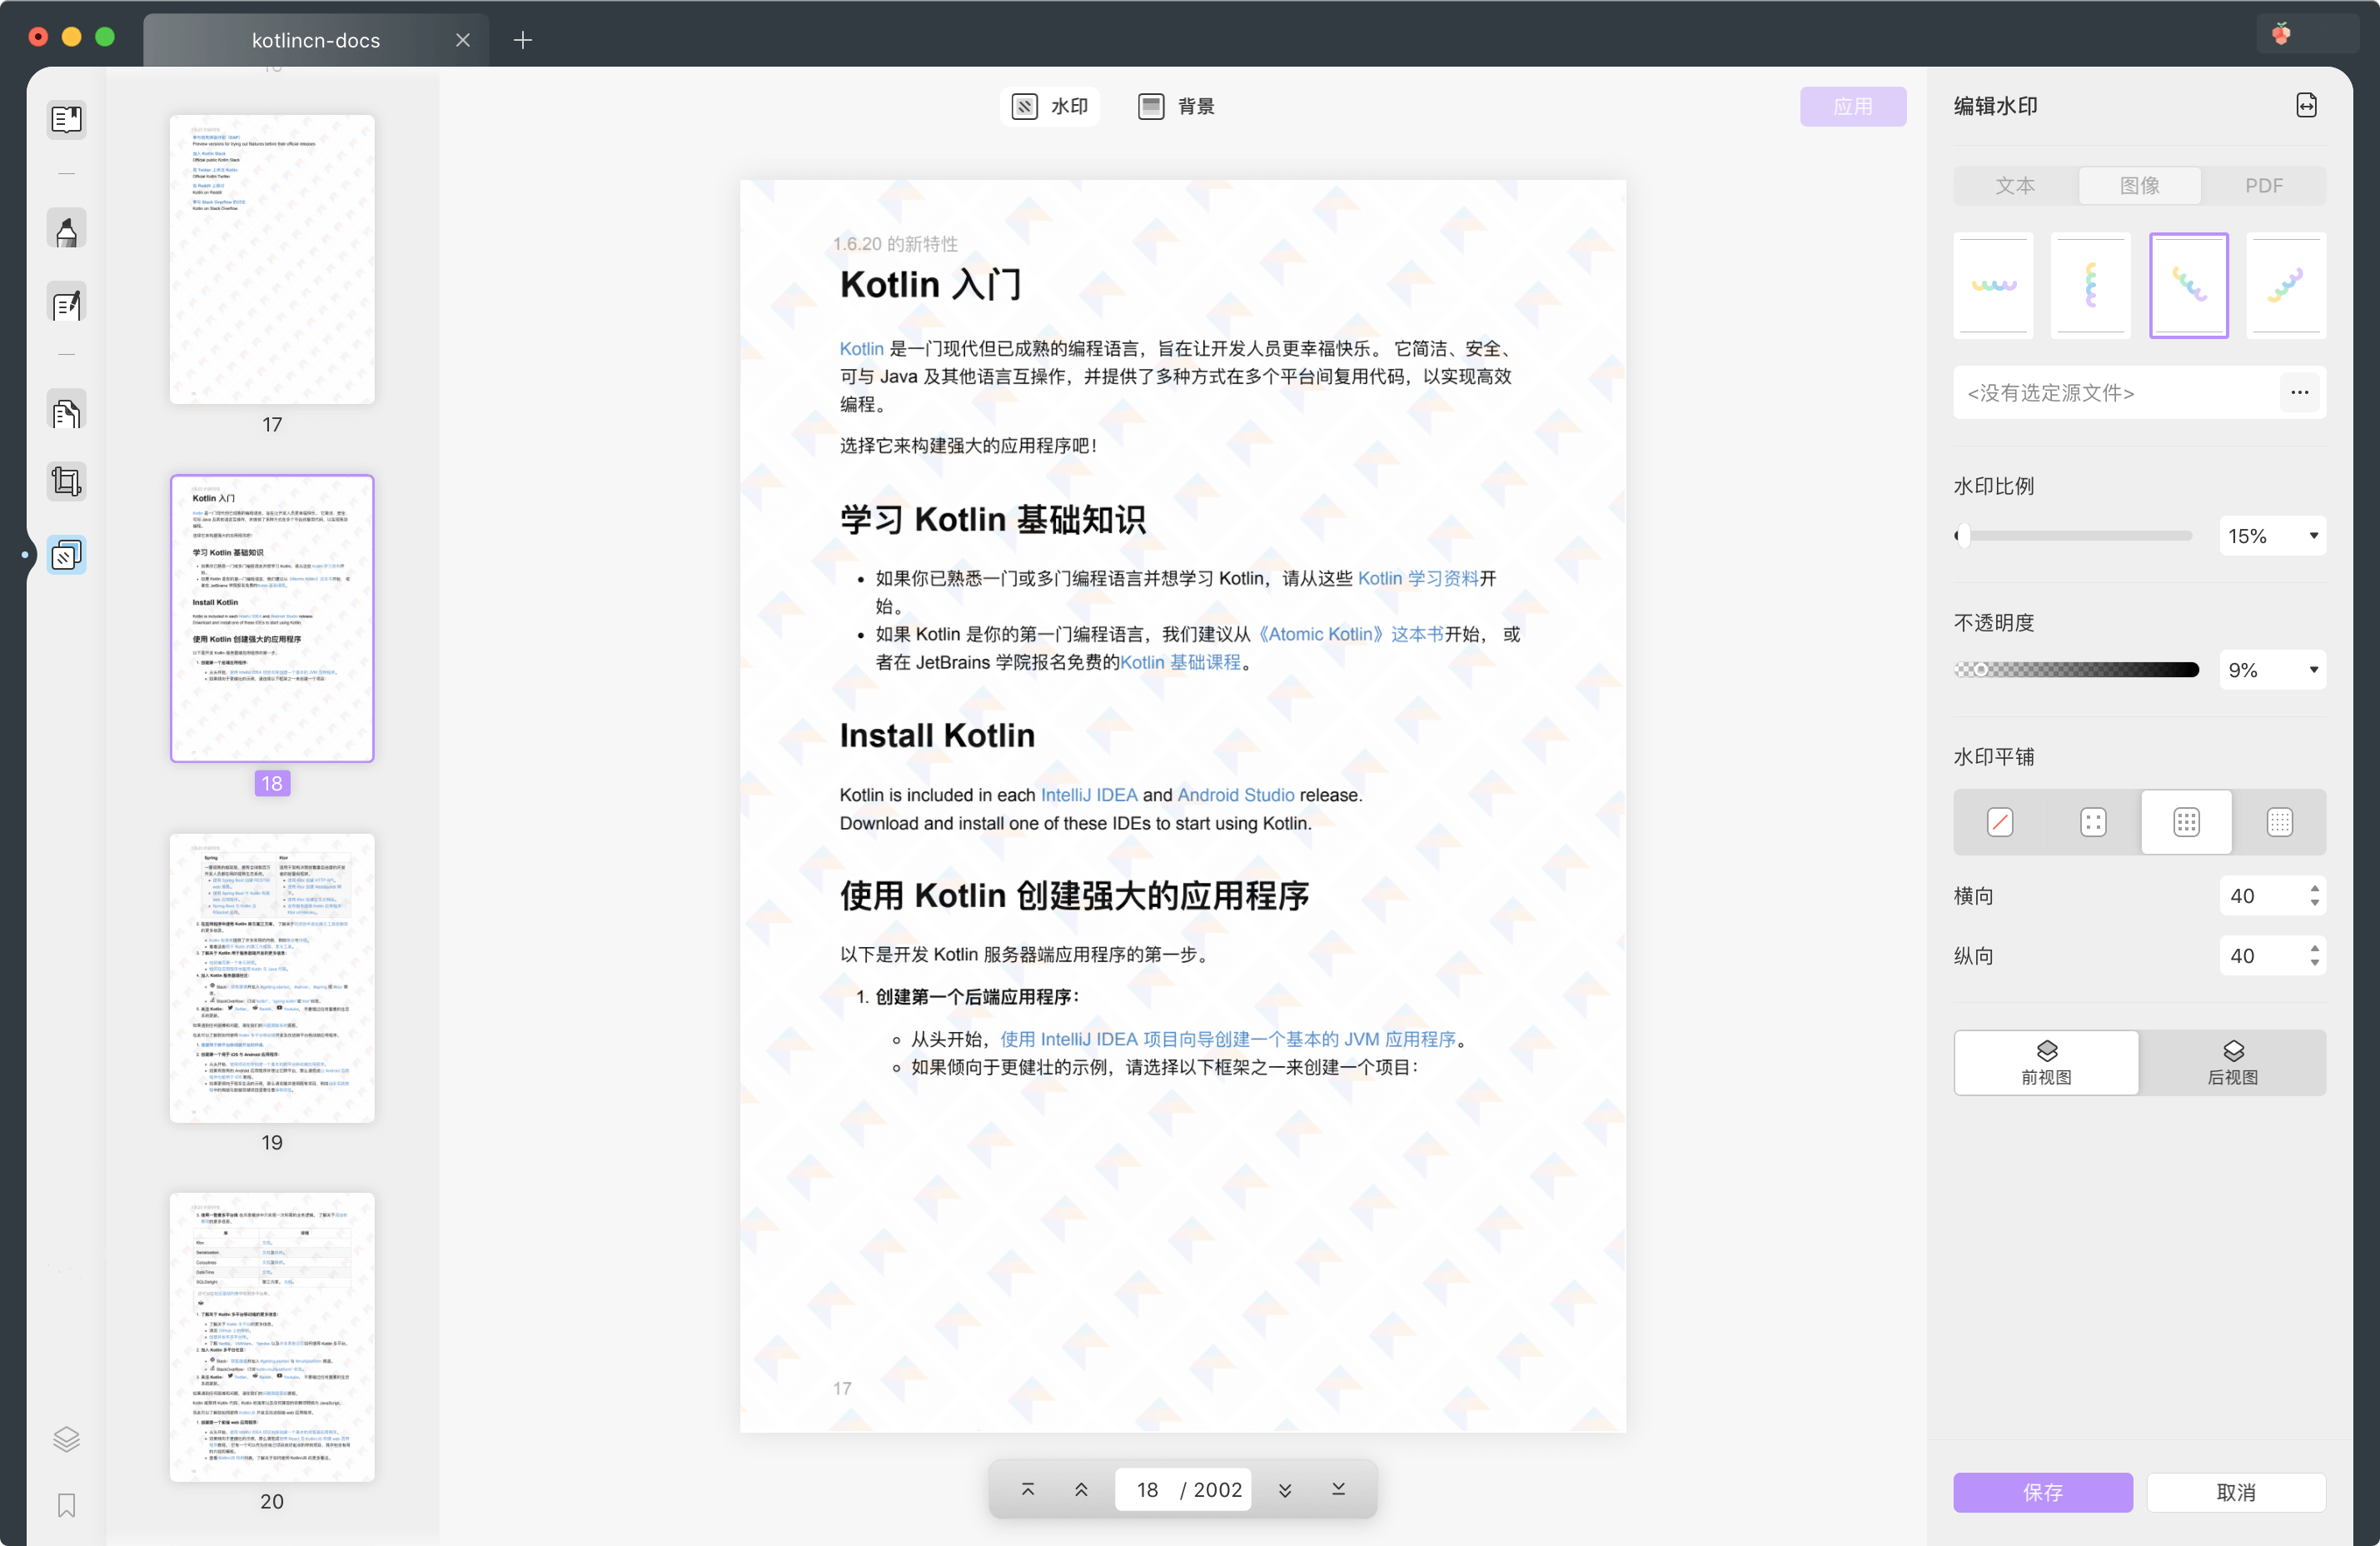Image resolution: width=2380 pixels, height=1546 pixels.
Task: Adjust the 不透明度 opacity slider
Action: point(1983,669)
